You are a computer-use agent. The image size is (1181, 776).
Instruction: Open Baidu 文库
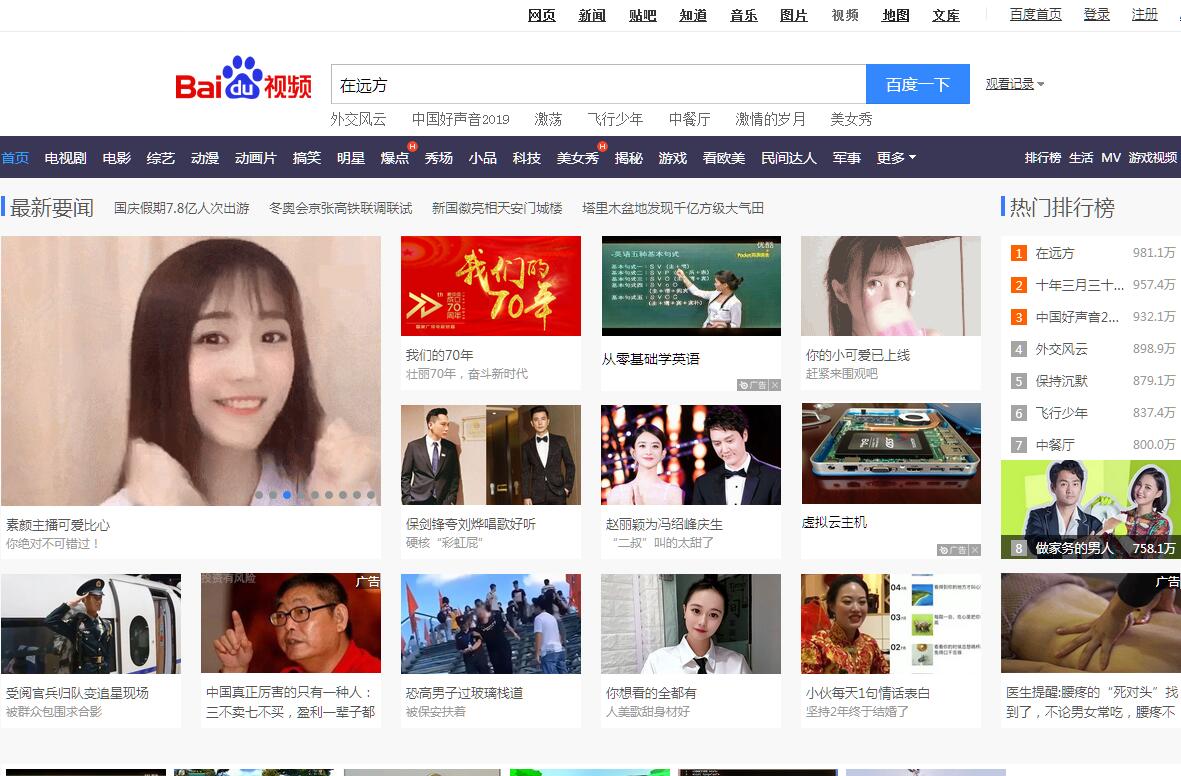click(946, 15)
